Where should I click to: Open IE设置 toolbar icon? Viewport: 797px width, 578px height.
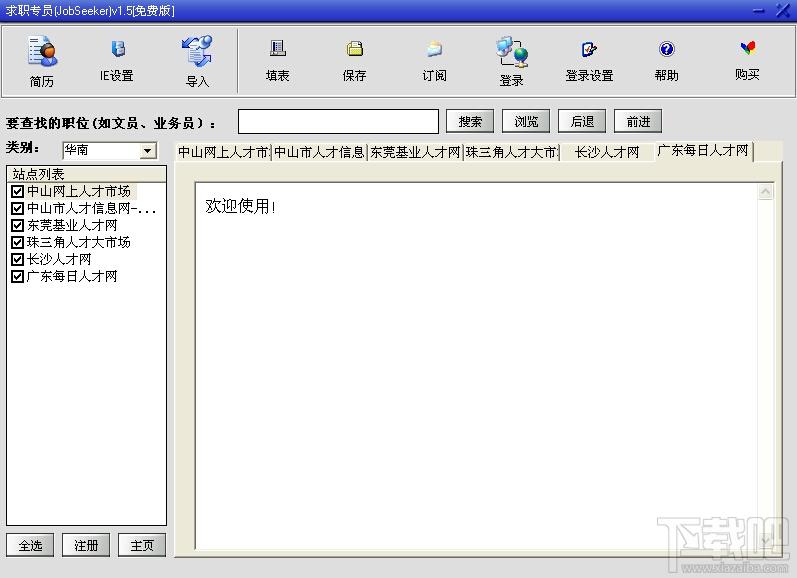click(117, 60)
